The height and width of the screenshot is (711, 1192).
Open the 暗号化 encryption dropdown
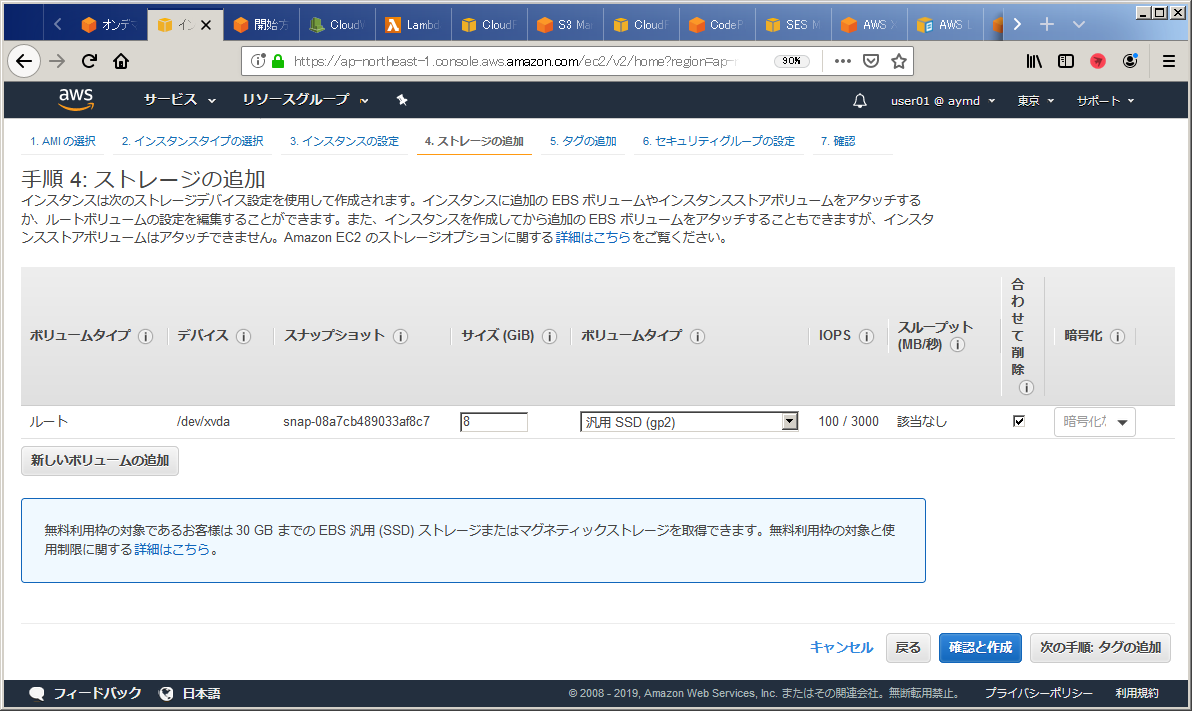[x=1095, y=422]
